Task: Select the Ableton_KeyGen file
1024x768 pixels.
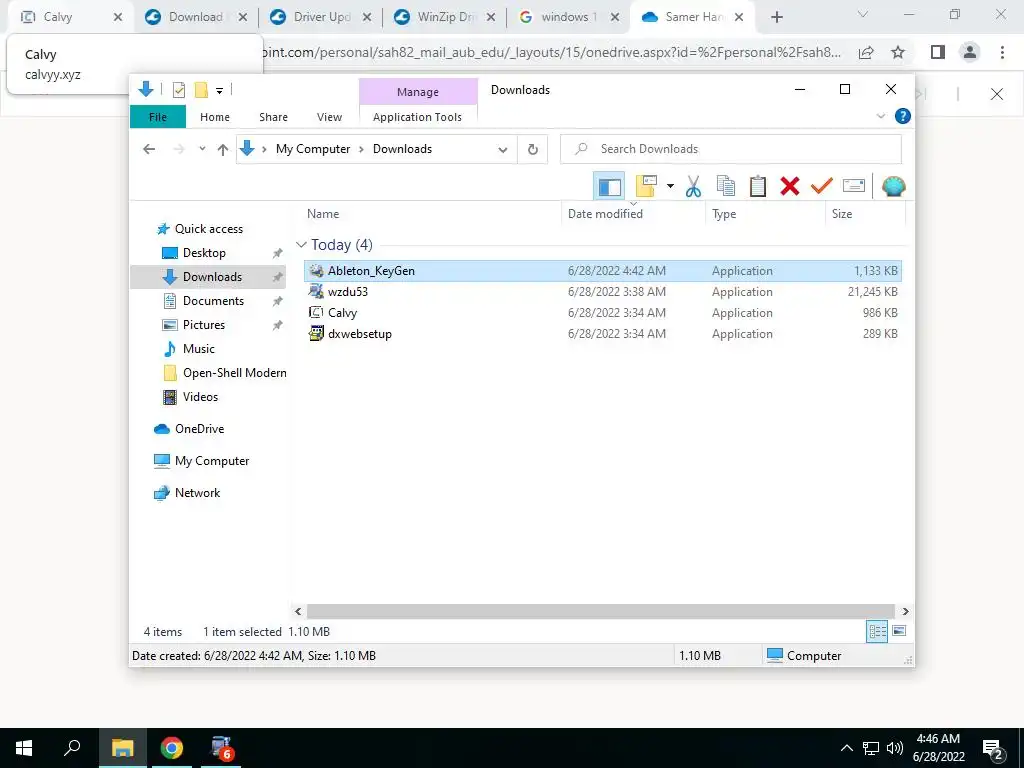Action: click(x=602, y=270)
